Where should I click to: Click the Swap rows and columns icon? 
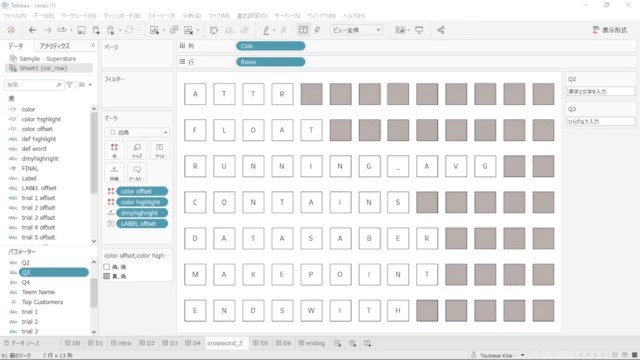click(x=214, y=30)
